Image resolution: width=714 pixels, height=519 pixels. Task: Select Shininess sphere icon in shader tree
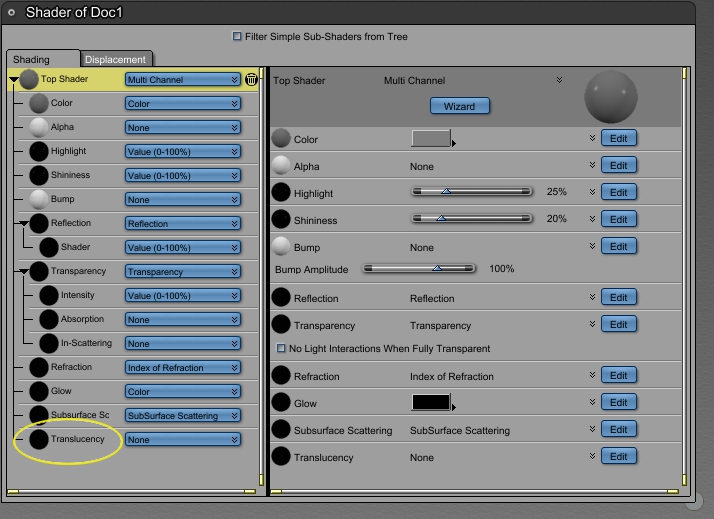(39, 175)
